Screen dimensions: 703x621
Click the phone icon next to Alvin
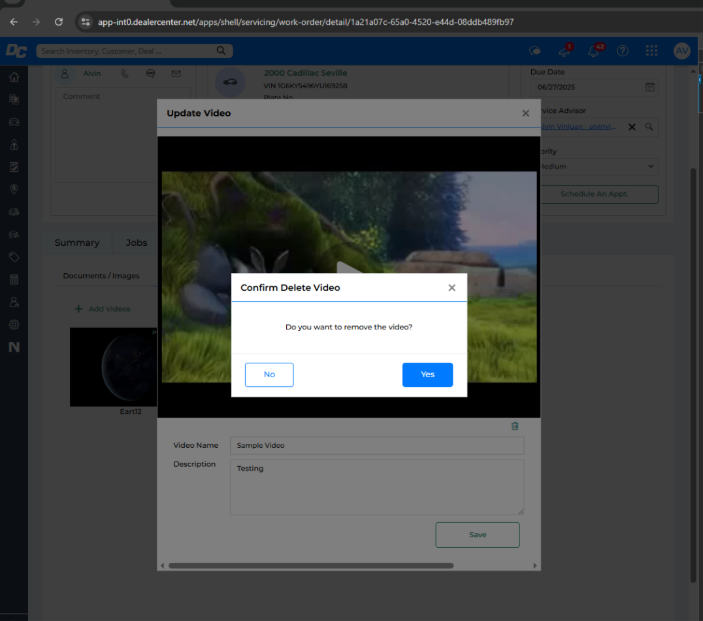(x=125, y=74)
